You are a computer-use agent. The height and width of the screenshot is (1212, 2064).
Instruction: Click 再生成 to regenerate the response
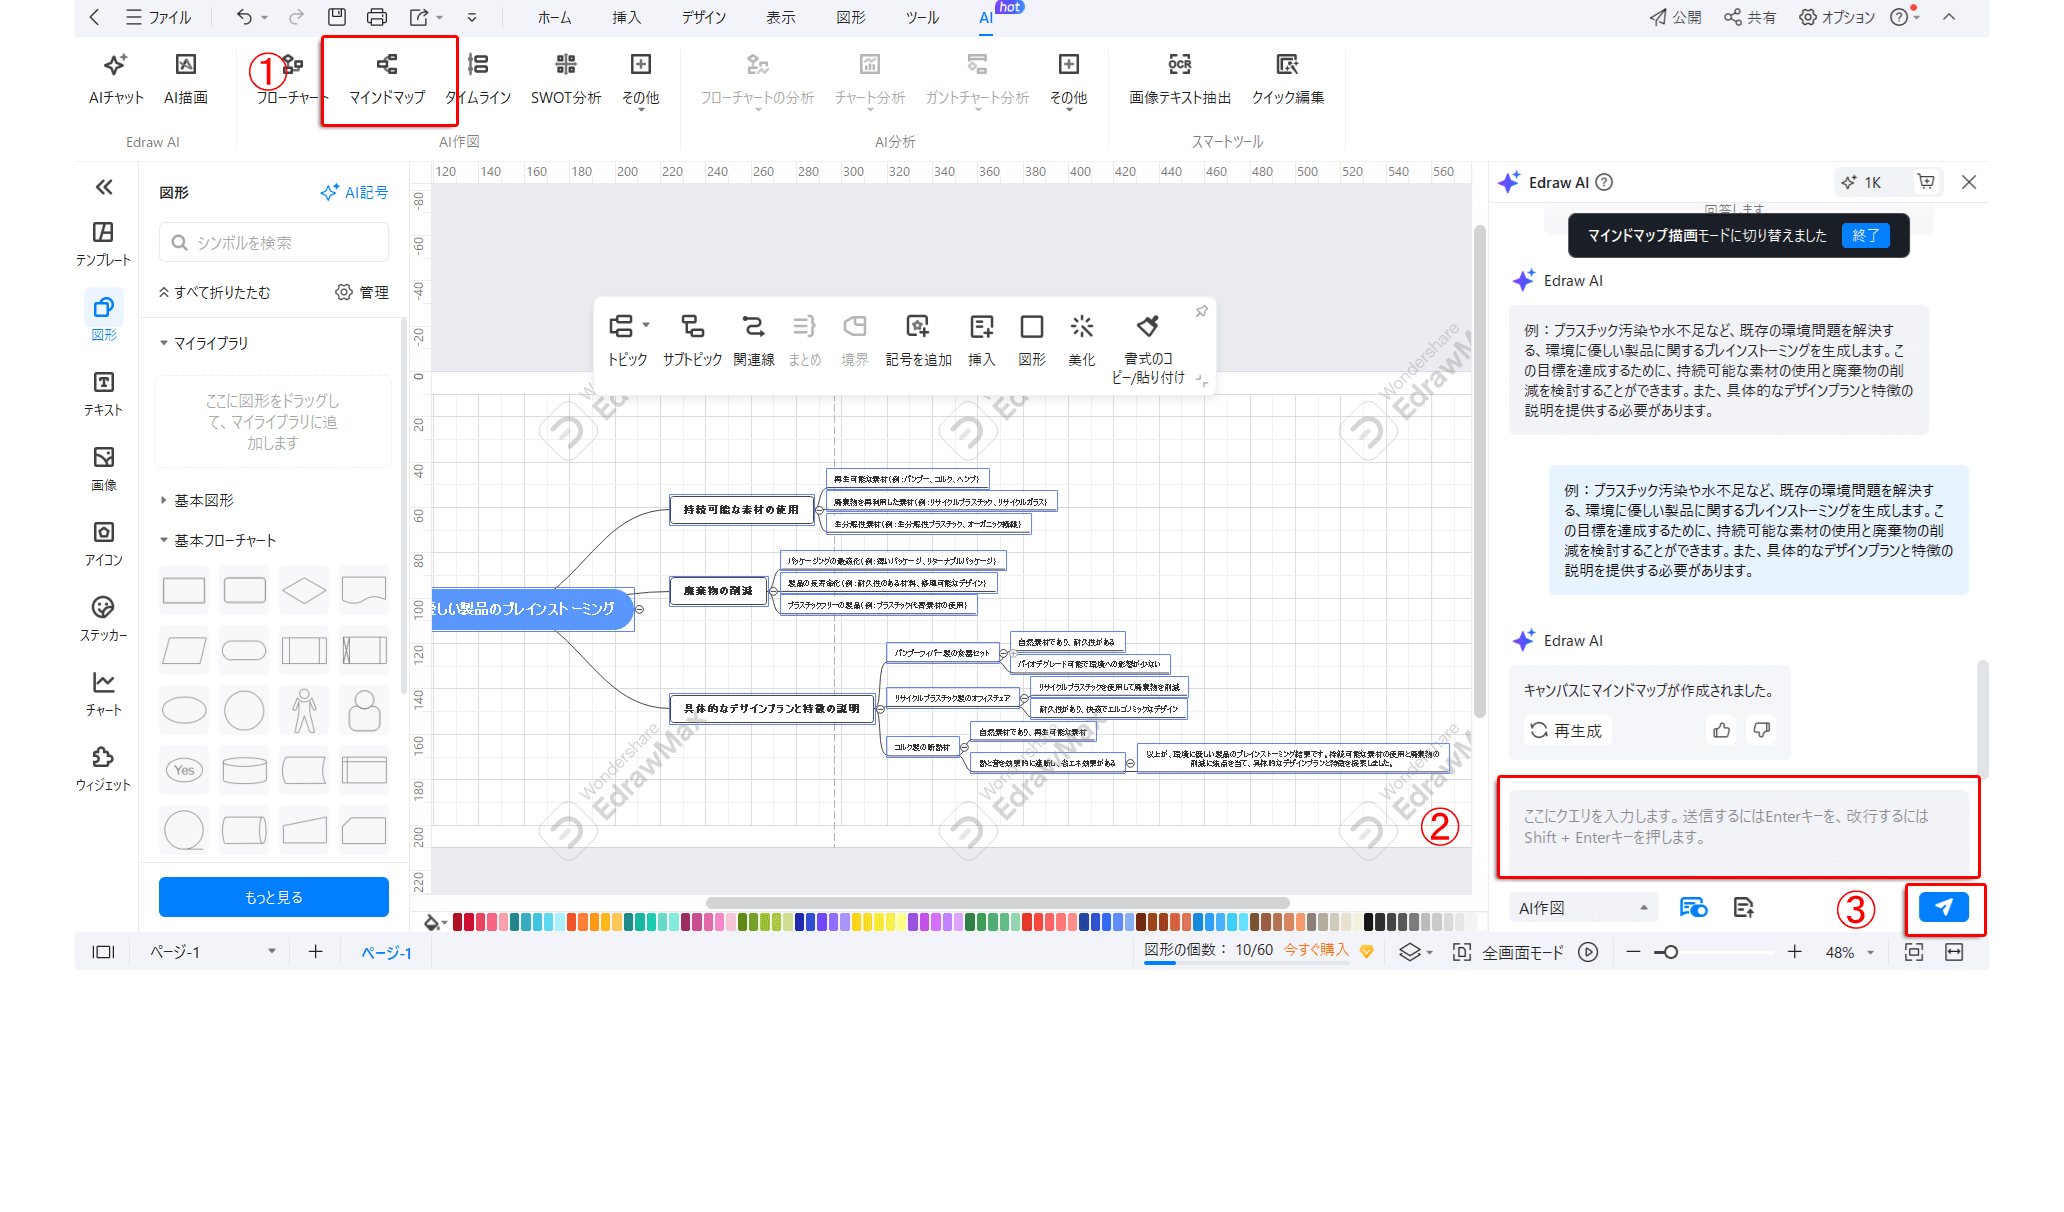tap(1566, 731)
